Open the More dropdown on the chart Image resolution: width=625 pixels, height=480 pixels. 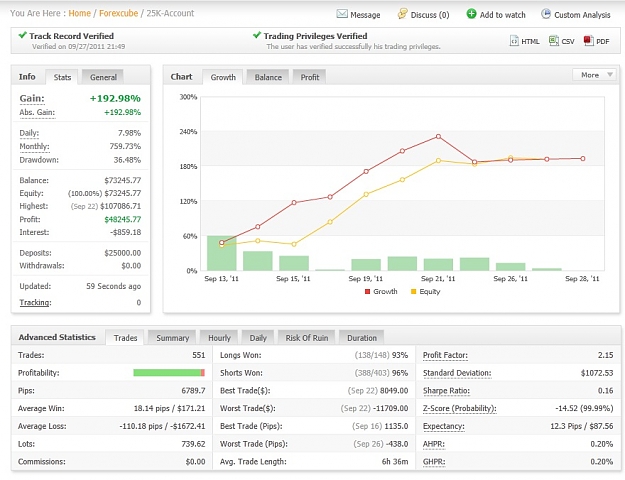(596, 75)
